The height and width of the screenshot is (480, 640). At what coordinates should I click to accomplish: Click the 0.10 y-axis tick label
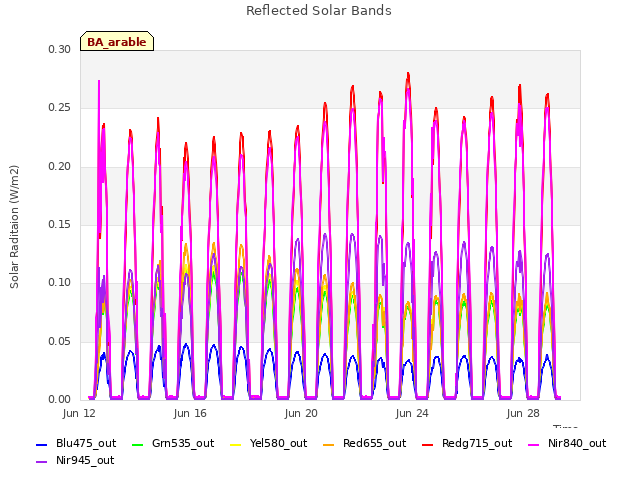pyautogui.click(x=60, y=282)
